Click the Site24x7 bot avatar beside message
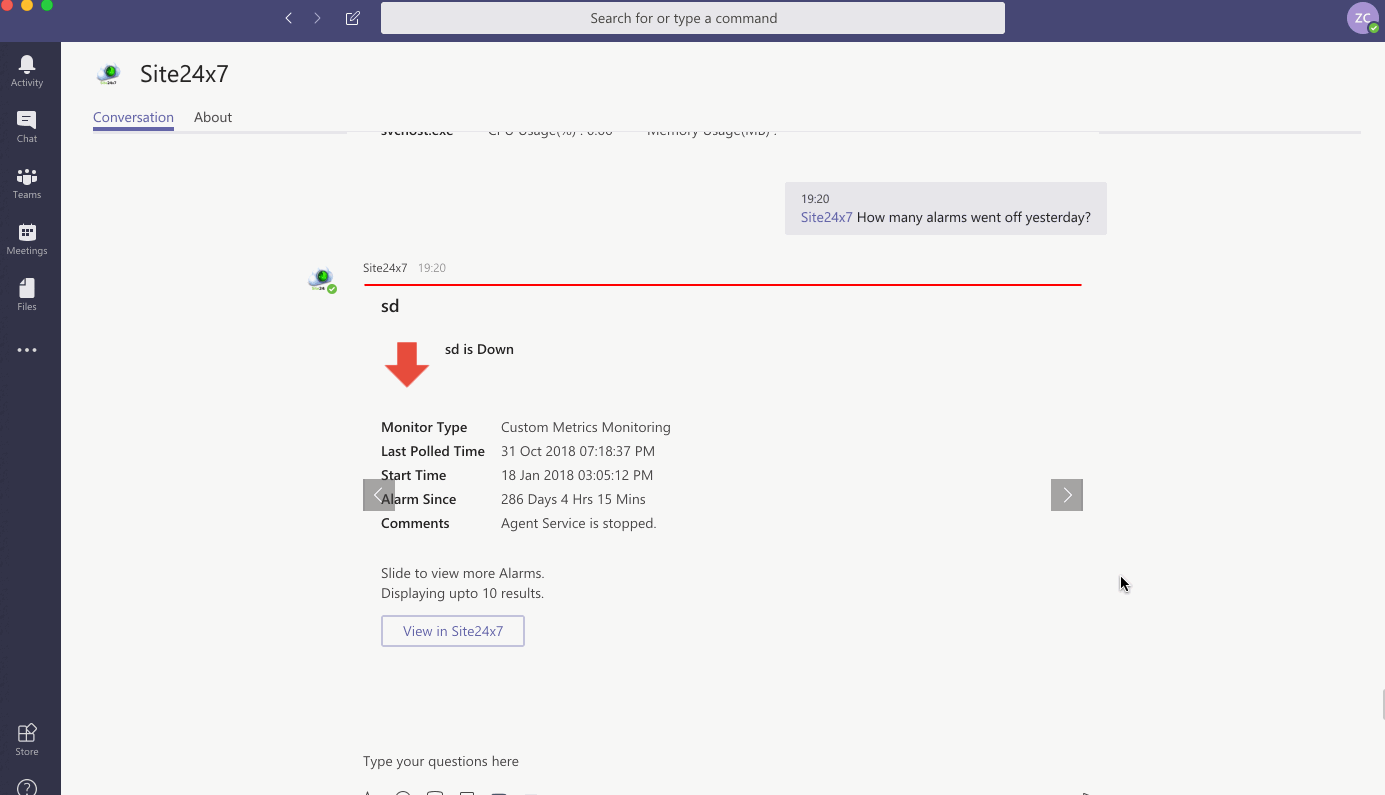Image resolution: width=1385 pixels, height=795 pixels. [321, 280]
